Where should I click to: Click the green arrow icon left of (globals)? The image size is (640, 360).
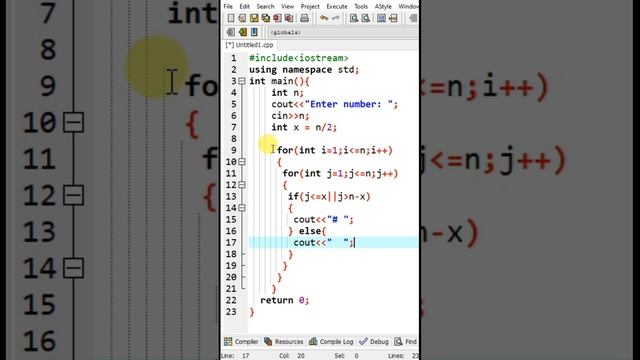(x=242, y=32)
